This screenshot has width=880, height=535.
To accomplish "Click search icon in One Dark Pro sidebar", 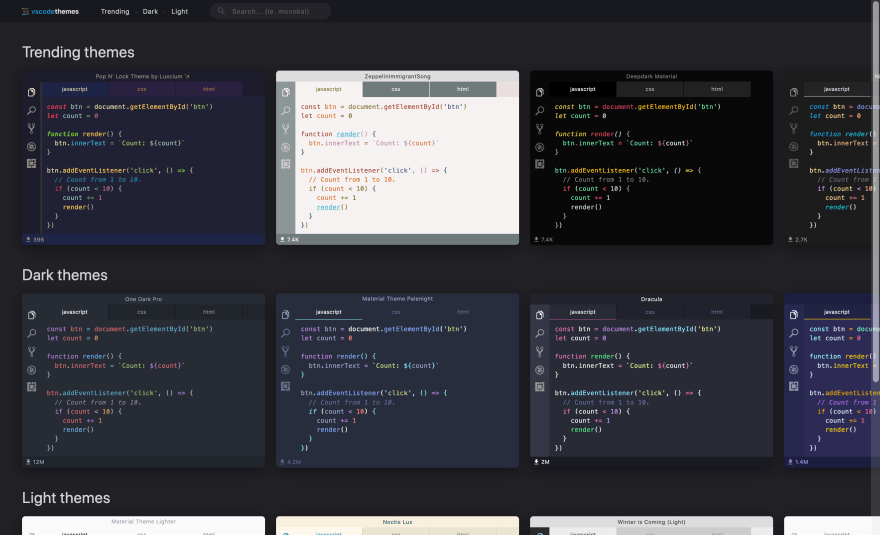I will pyautogui.click(x=31, y=333).
